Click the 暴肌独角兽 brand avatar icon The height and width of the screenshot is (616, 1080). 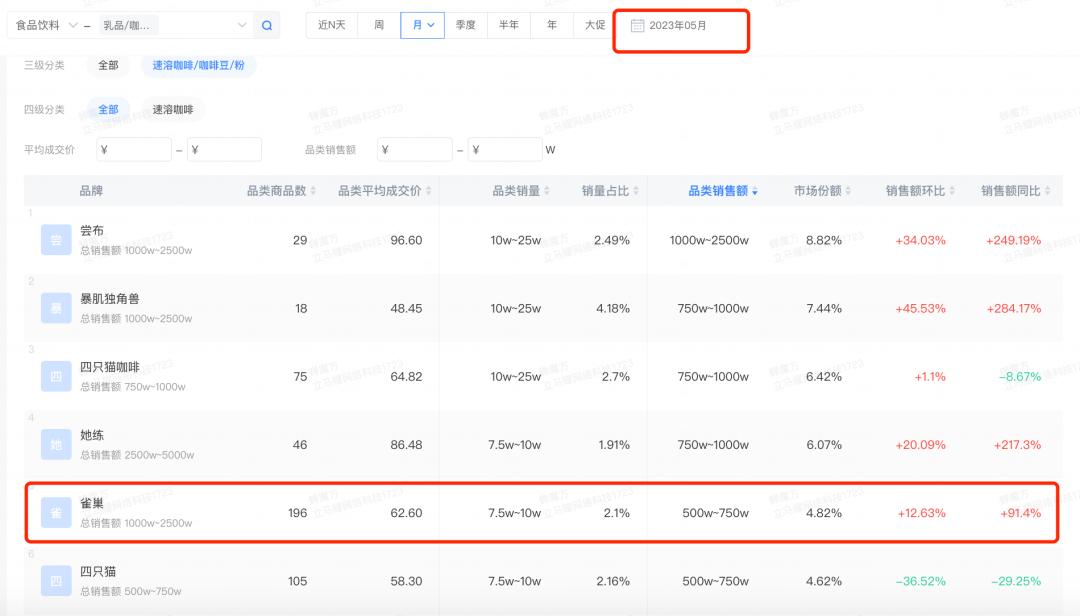(56, 309)
